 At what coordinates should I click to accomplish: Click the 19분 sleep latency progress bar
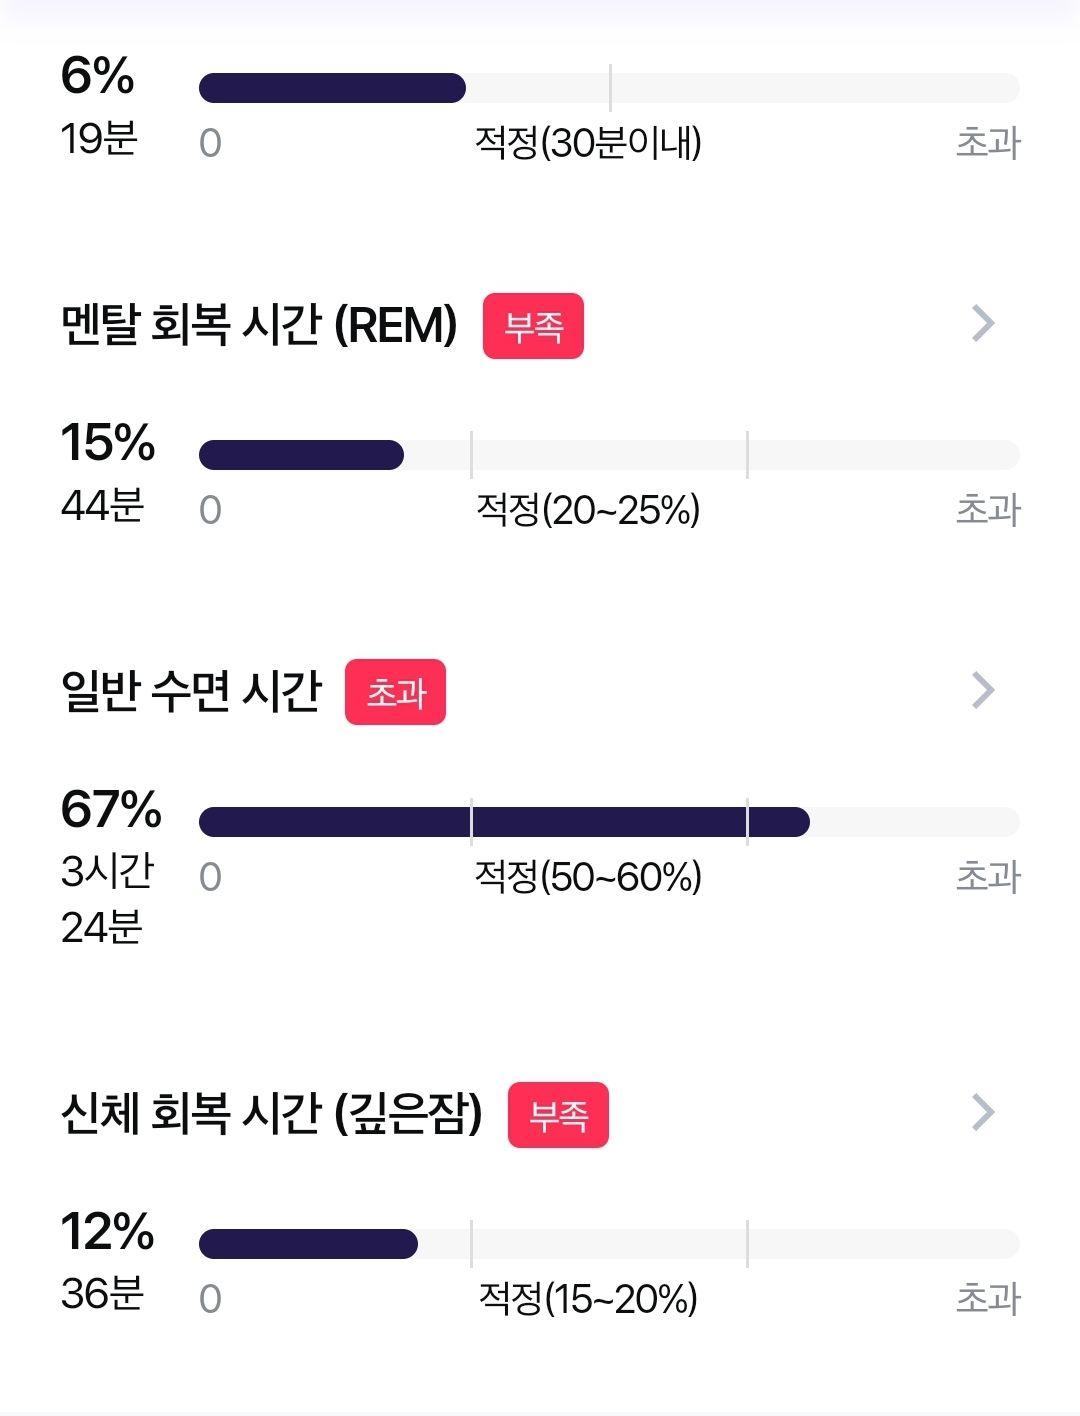[x=609, y=88]
